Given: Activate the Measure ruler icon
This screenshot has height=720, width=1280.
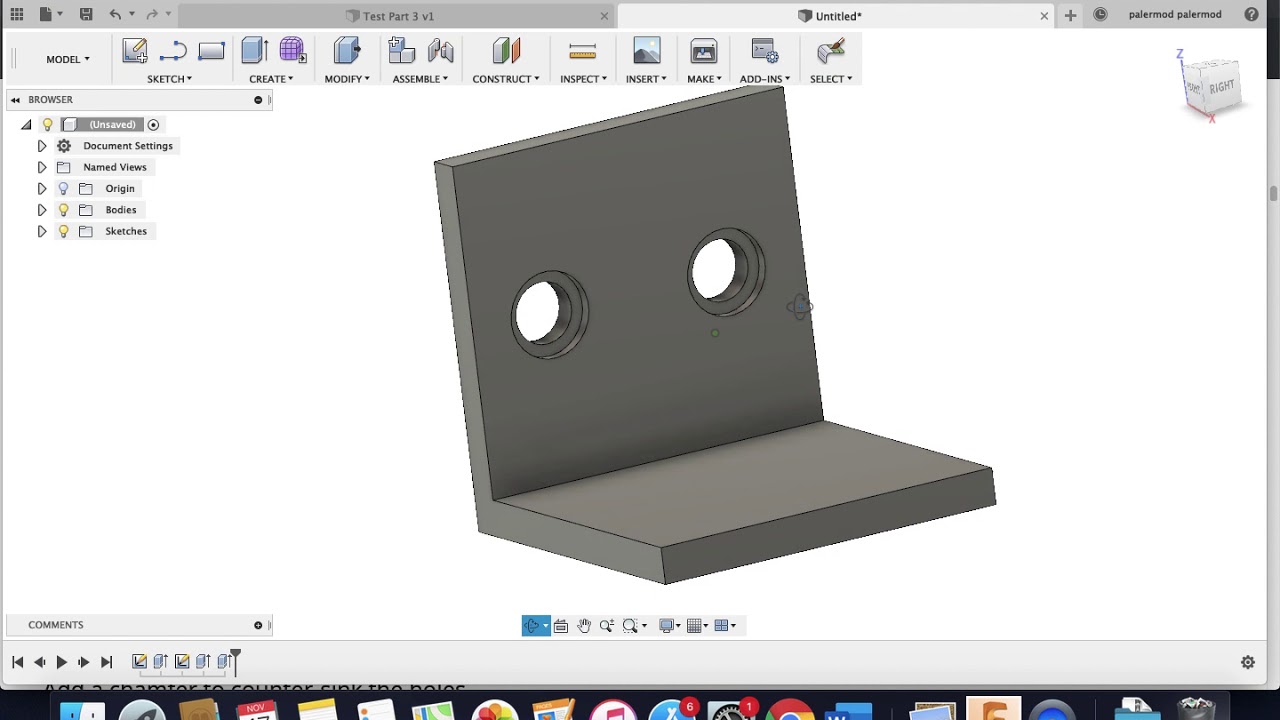Looking at the screenshot, I should tap(583, 51).
